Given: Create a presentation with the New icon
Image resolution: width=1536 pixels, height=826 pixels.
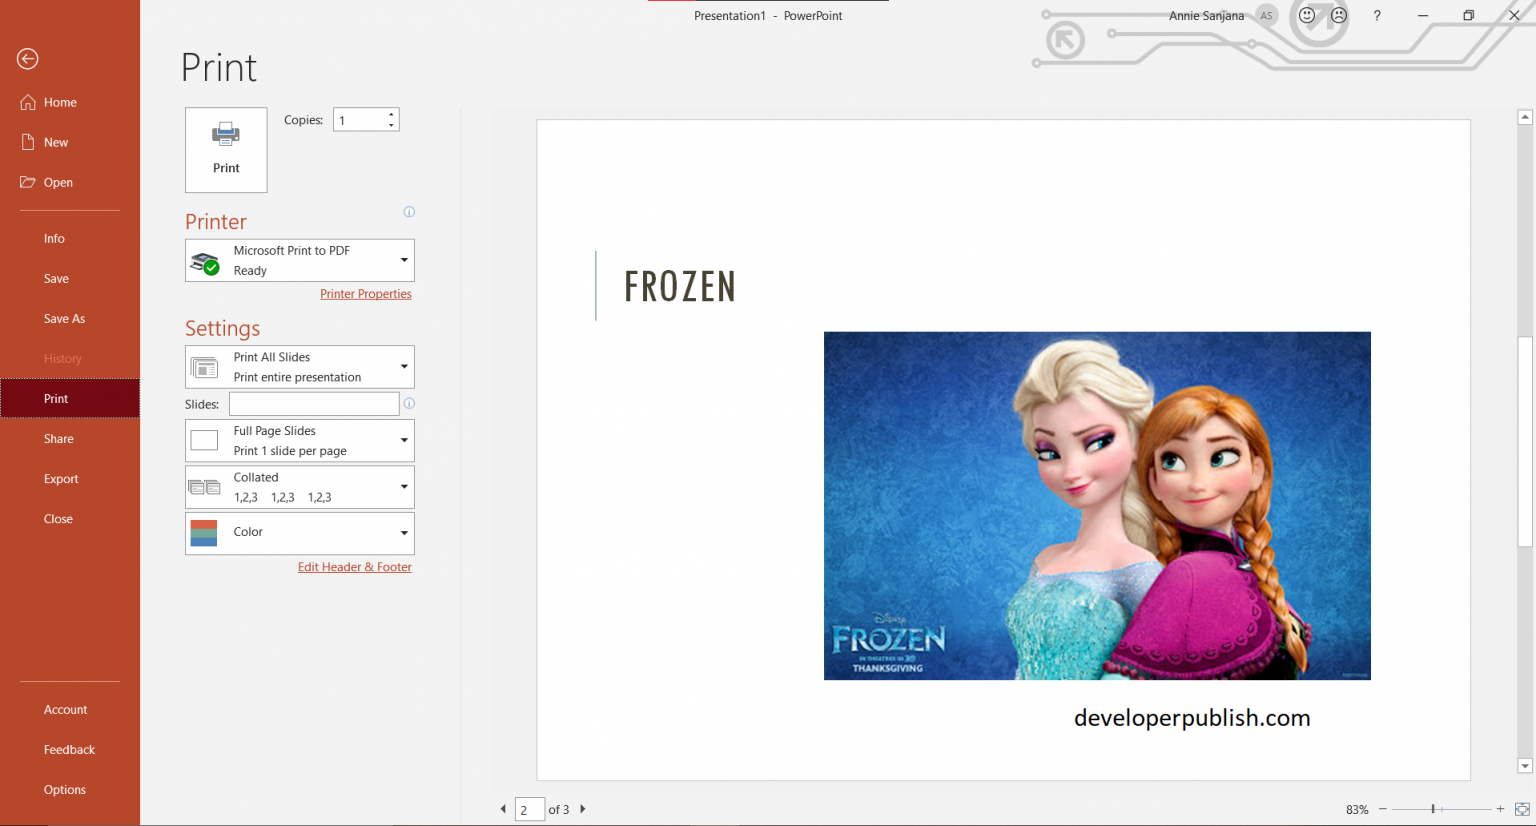Looking at the screenshot, I should tap(27, 142).
